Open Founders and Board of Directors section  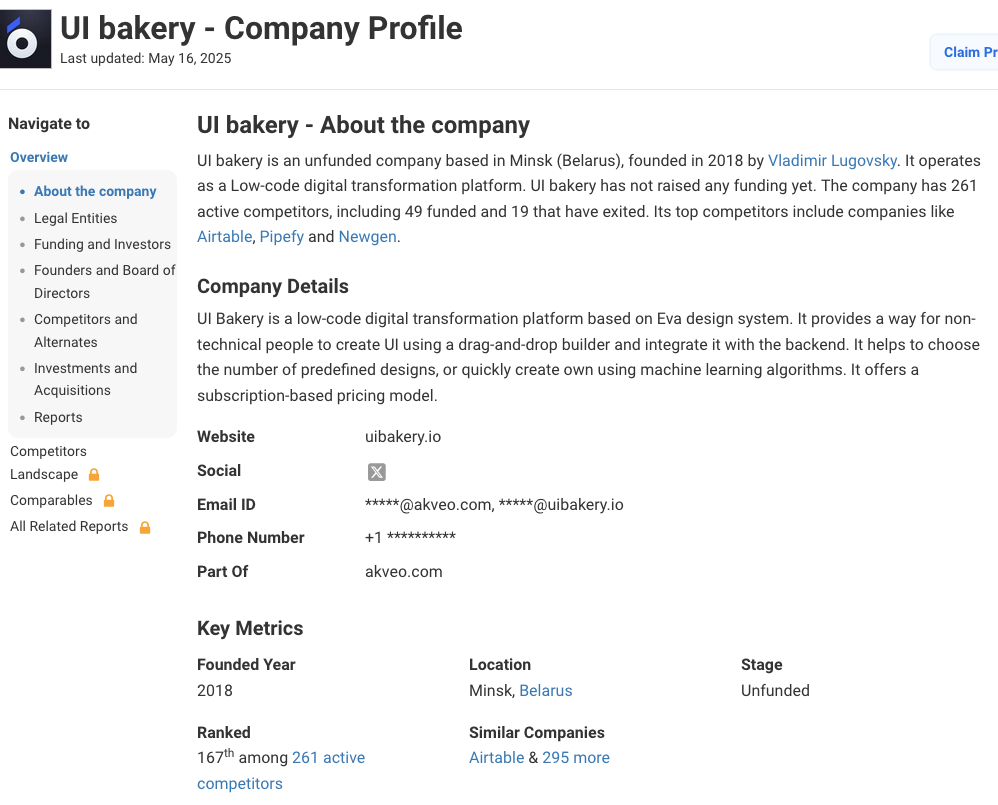click(104, 281)
